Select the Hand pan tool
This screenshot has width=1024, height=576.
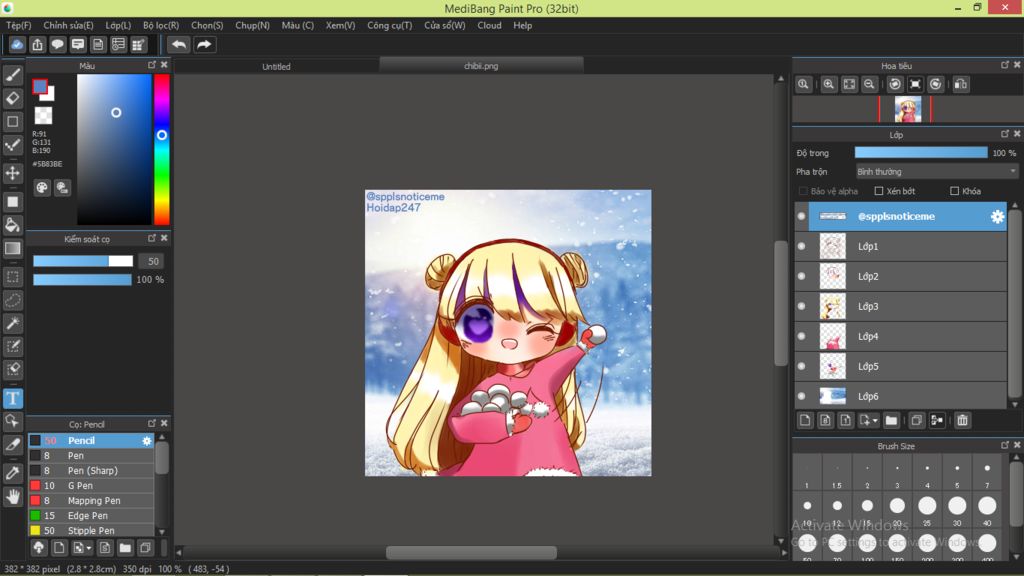click(x=12, y=497)
